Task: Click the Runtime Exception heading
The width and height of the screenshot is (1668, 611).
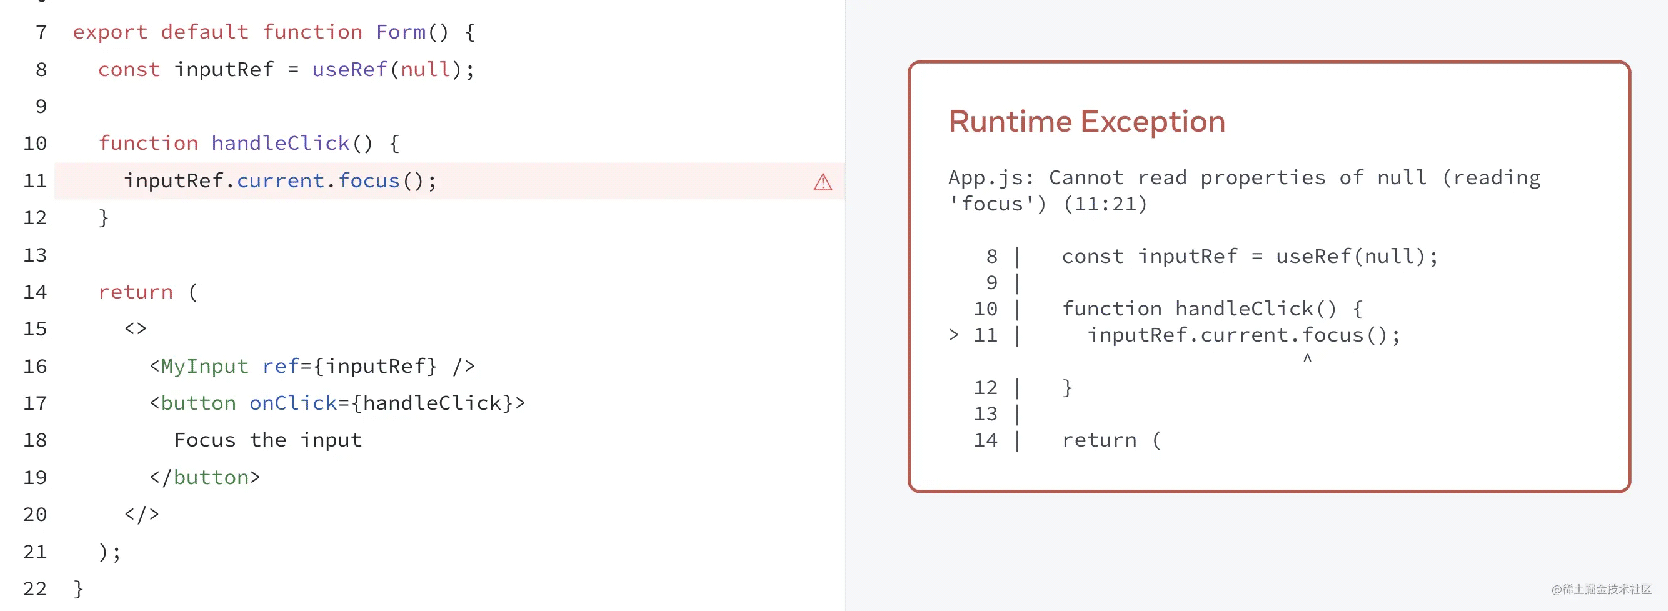Action: (1086, 122)
